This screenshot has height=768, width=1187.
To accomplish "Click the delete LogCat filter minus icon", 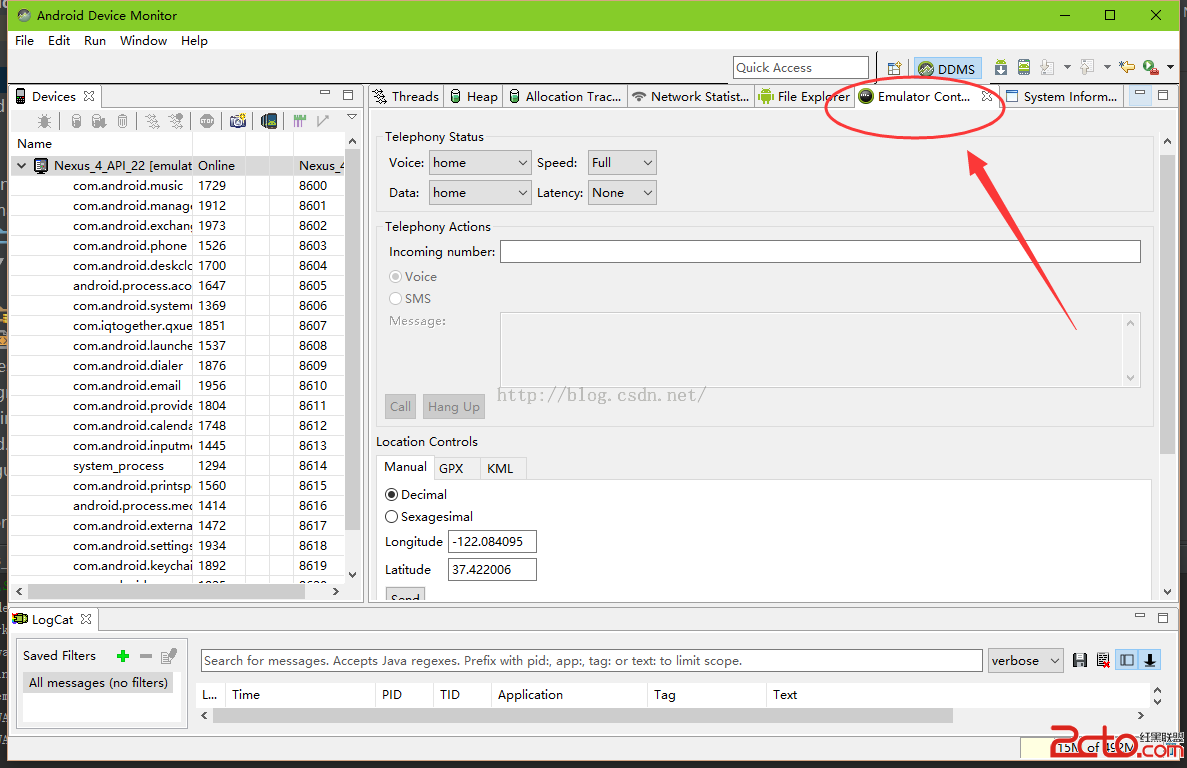I will 146,656.
